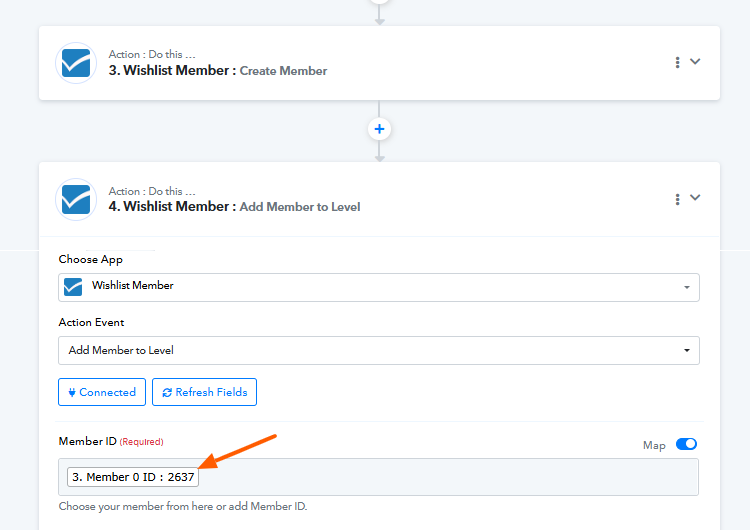This screenshot has height=530, width=750.
Task: Click the step 4 'Add Member to Level' title
Action: point(300,207)
